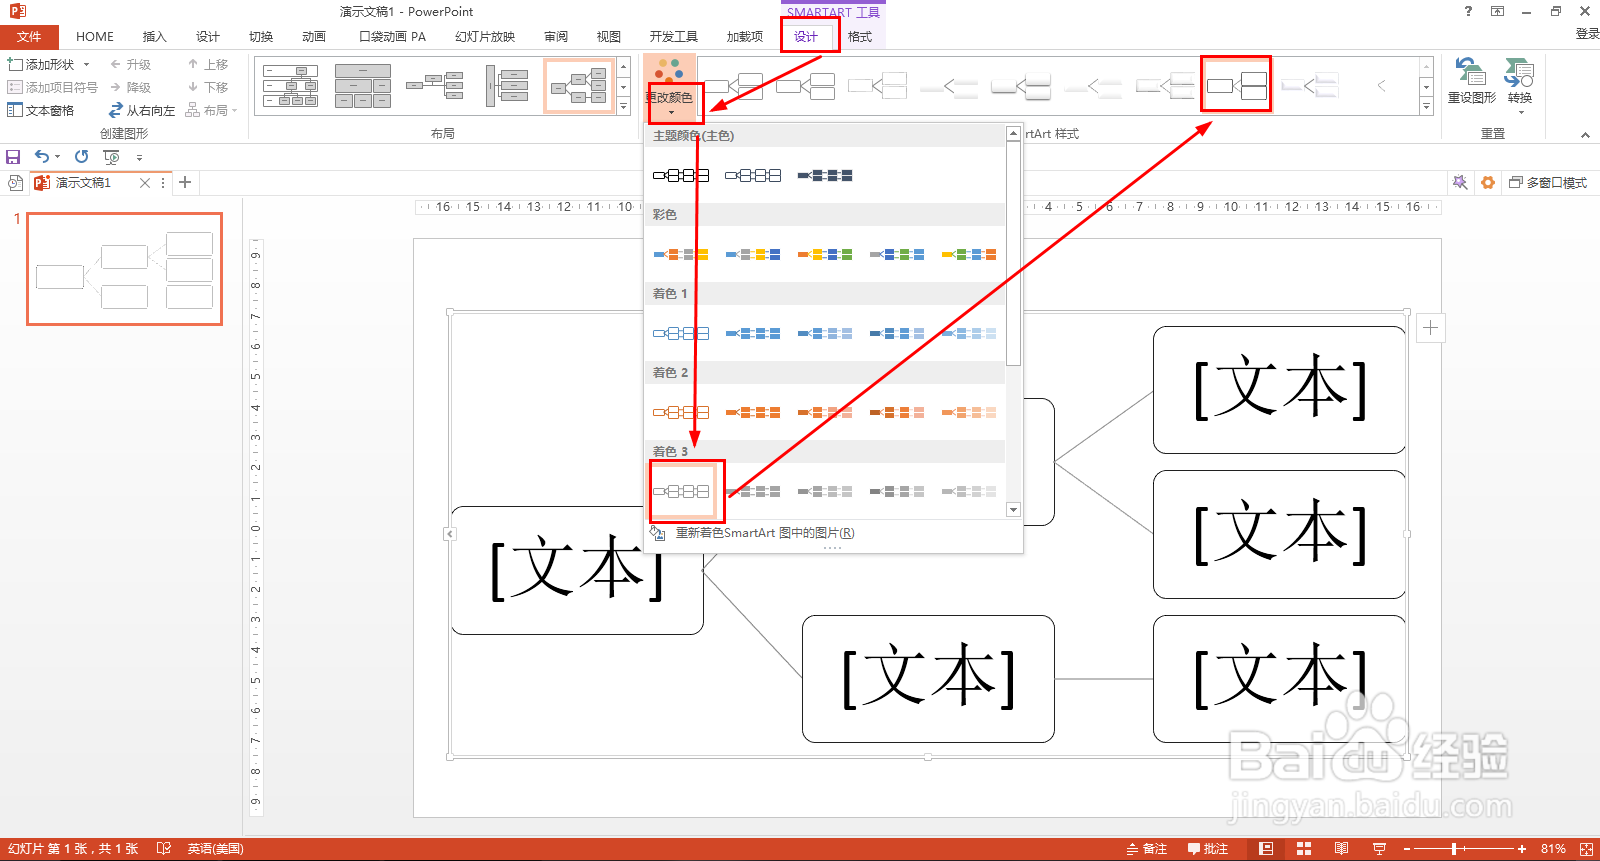This screenshot has width=1600, height=861.
Task: Click 英语(美国) language indicator
Action: tap(216, 849)
